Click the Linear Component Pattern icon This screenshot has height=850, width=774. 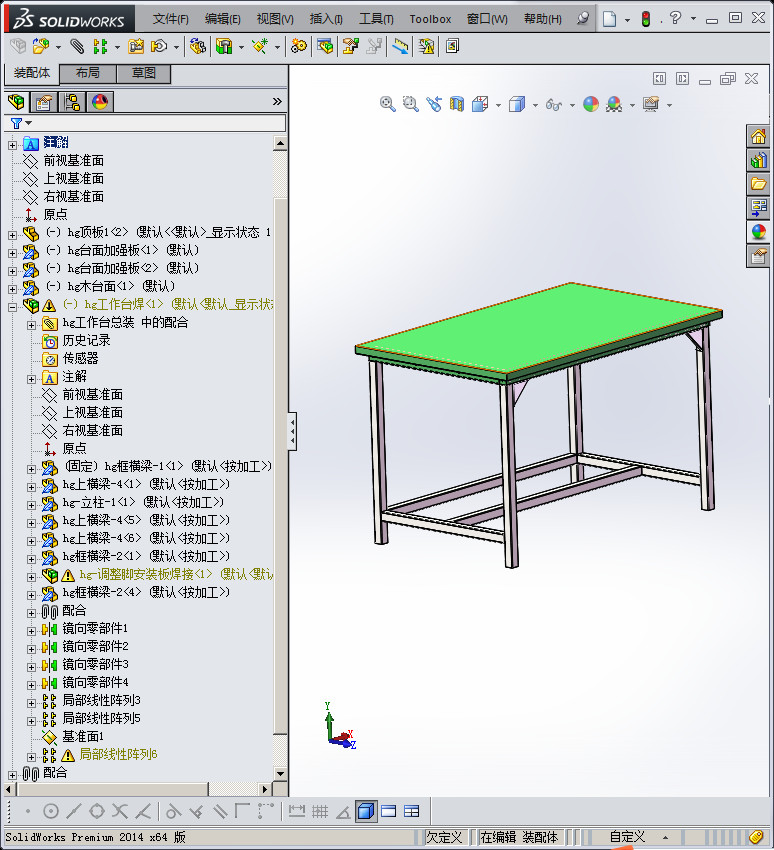point(100,47)
